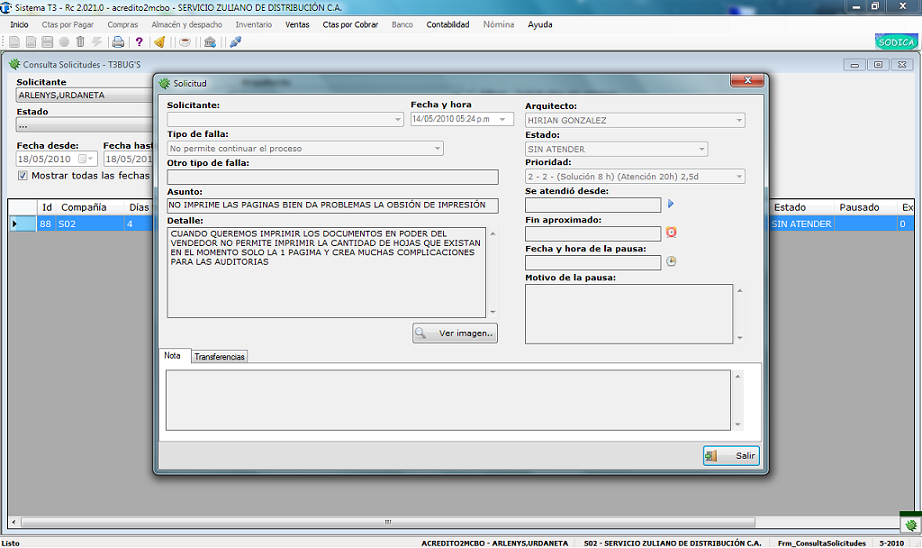Open the Prioridad dropdown
The width and height of the screenshot is (922, 548).
739,176
